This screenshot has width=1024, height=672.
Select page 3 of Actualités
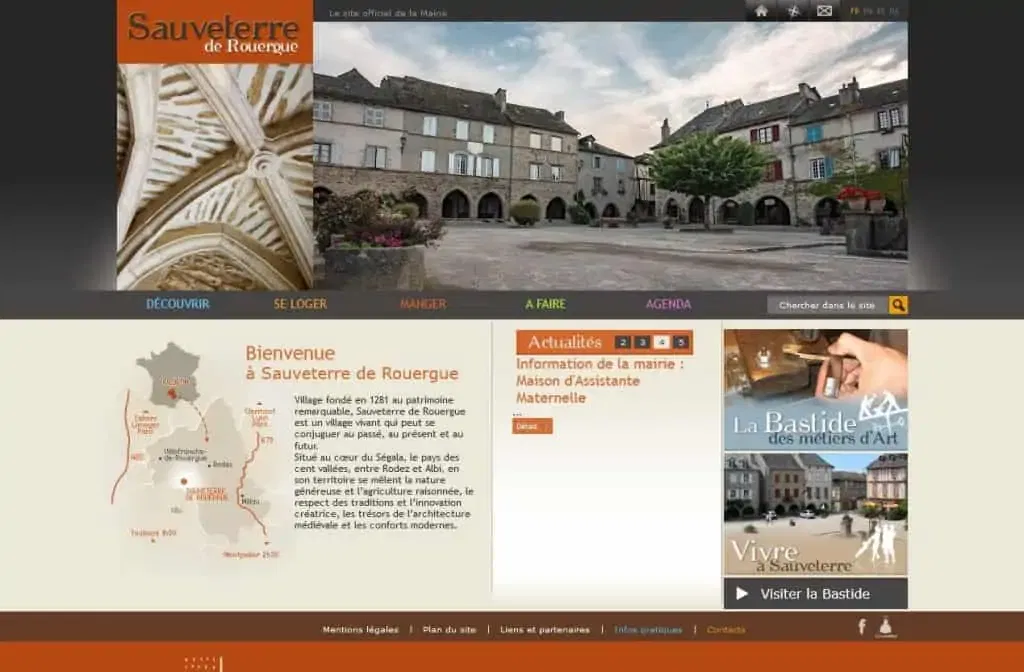pyautogui.click(x=642, y=342)
